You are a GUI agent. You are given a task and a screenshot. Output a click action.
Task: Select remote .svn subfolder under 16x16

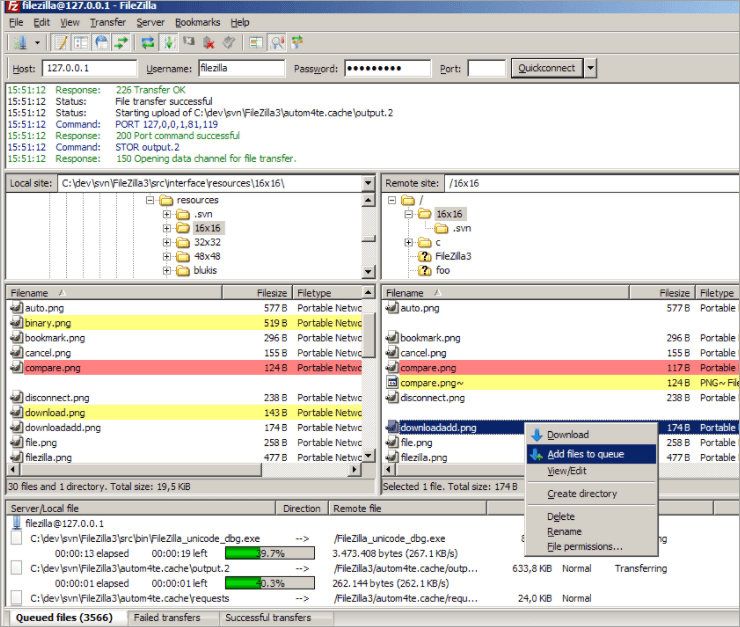click(x=462, y=228)
